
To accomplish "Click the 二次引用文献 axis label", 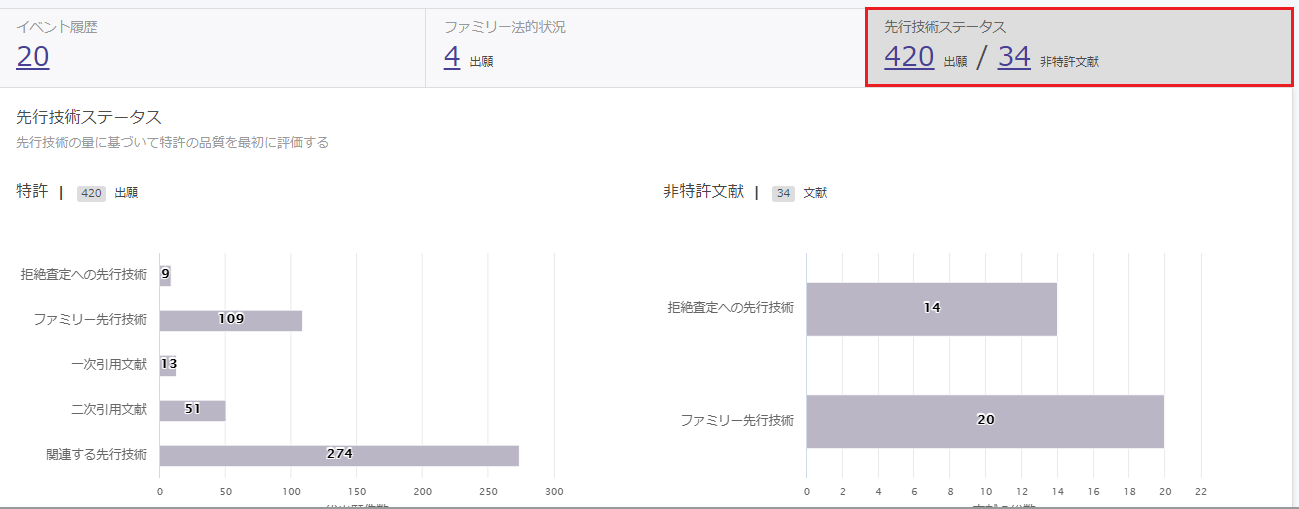I will tap(109, 409).
